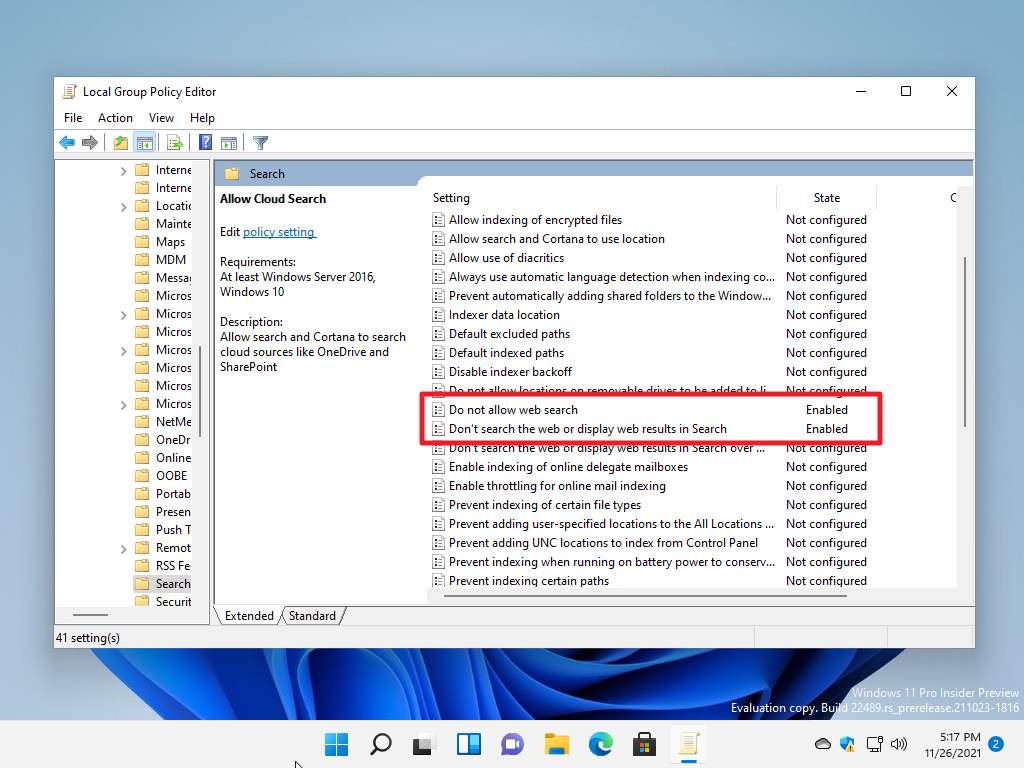1024x768 pixels.
Task: Click the Group Policy Editor taskbar icon
Action: click(x=689, y=744)
